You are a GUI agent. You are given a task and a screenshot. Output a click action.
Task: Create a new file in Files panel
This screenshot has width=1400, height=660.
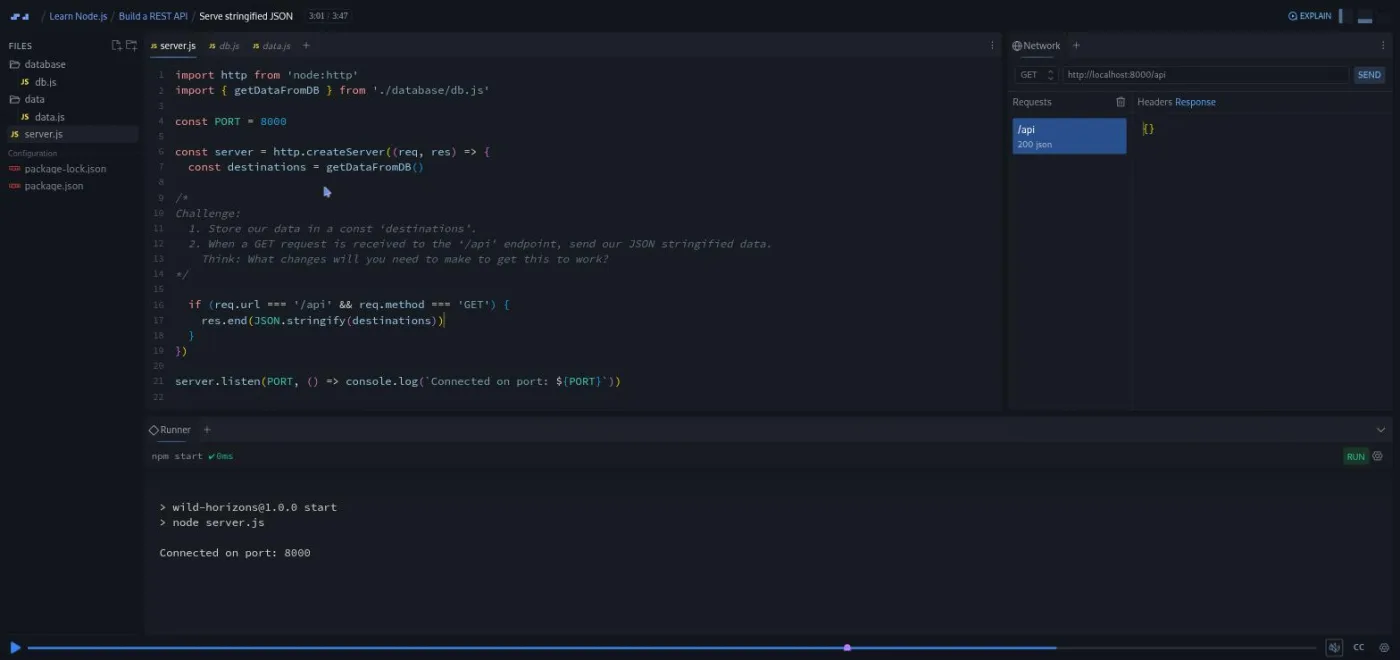[x=116, y=46]
